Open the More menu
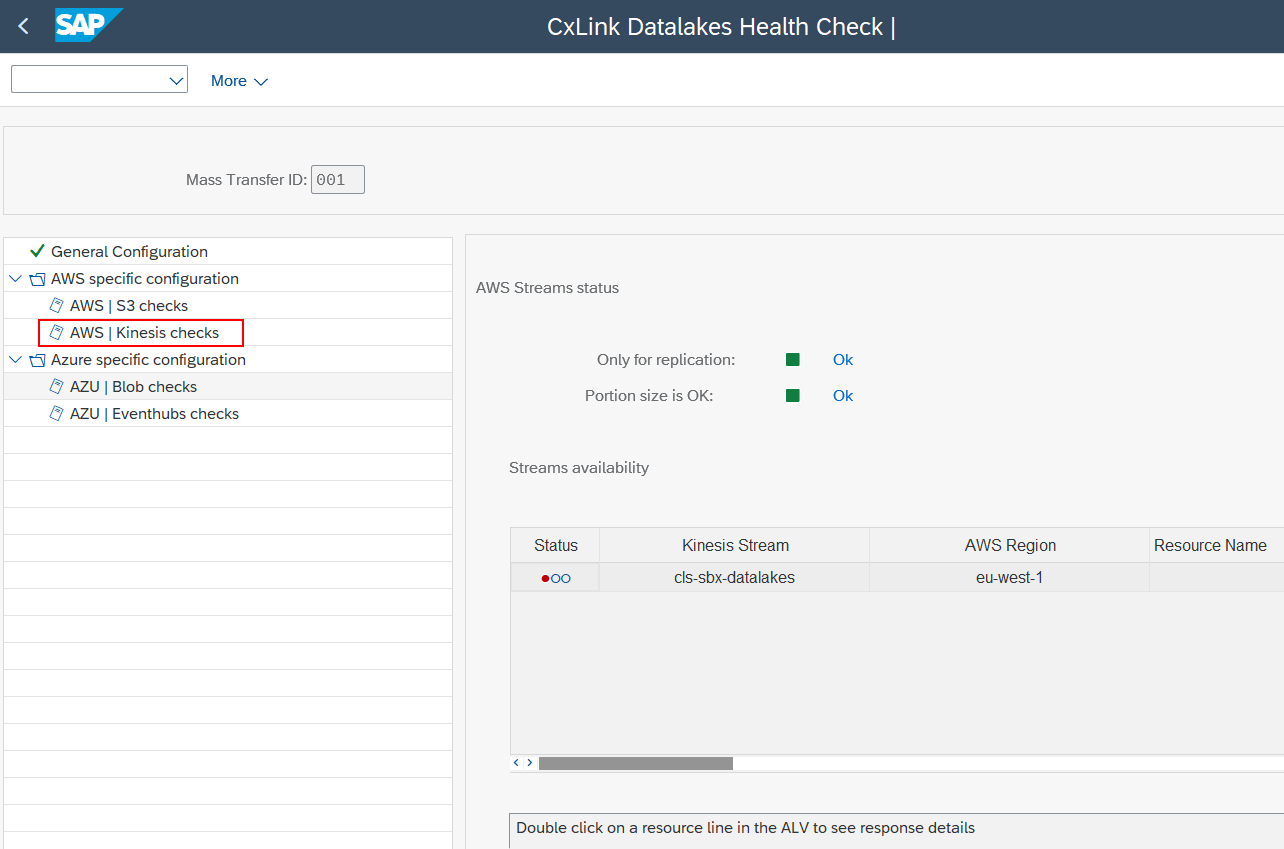 [x=239, y=81]
